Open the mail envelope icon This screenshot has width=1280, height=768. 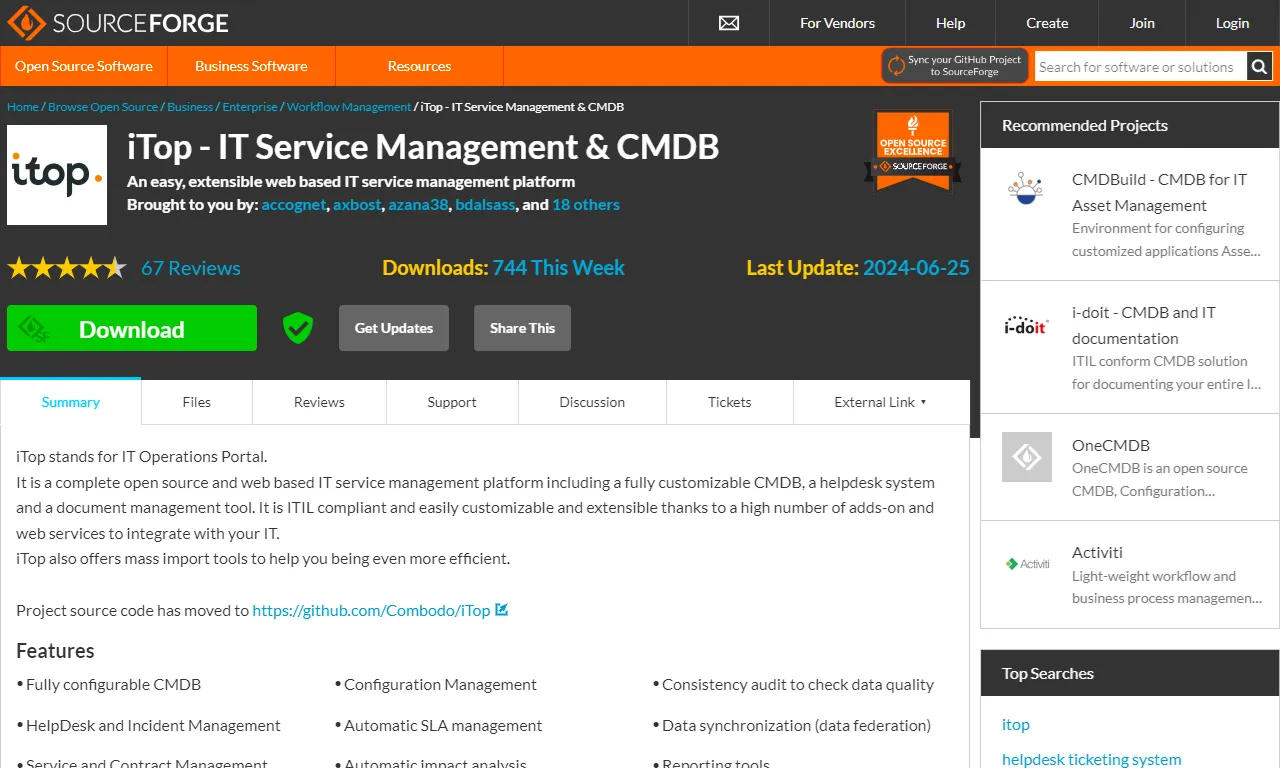click(729, 23)
